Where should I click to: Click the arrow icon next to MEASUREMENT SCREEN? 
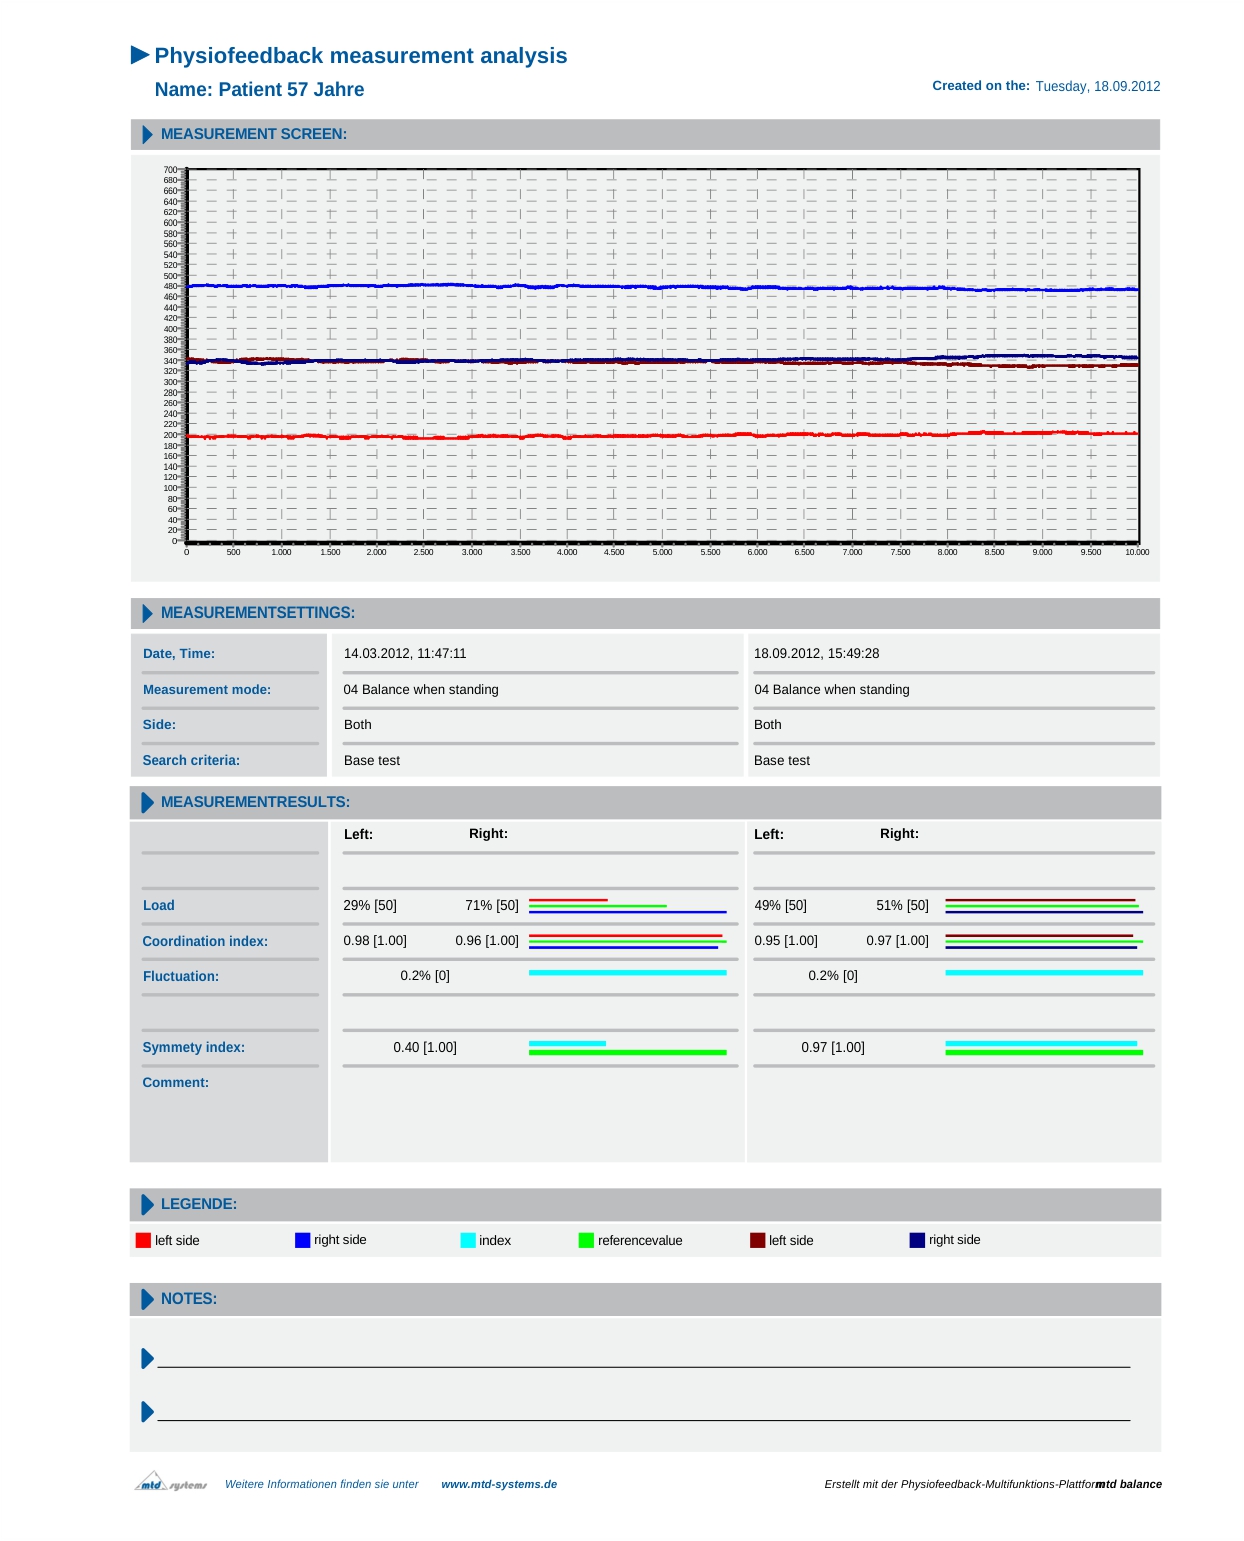pyautogui.click(x=148, y=134)
